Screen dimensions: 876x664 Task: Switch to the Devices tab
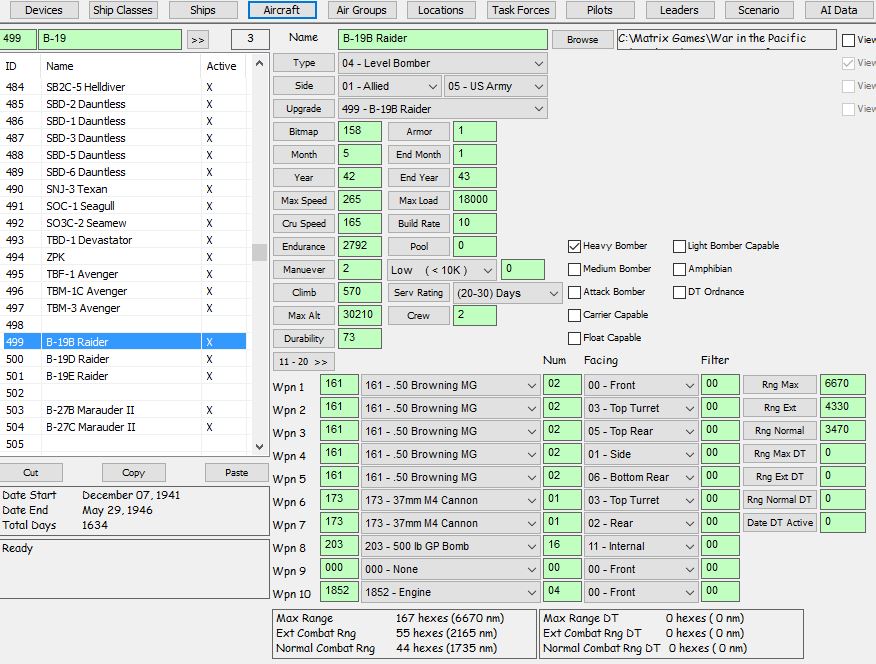pos(44,10)
